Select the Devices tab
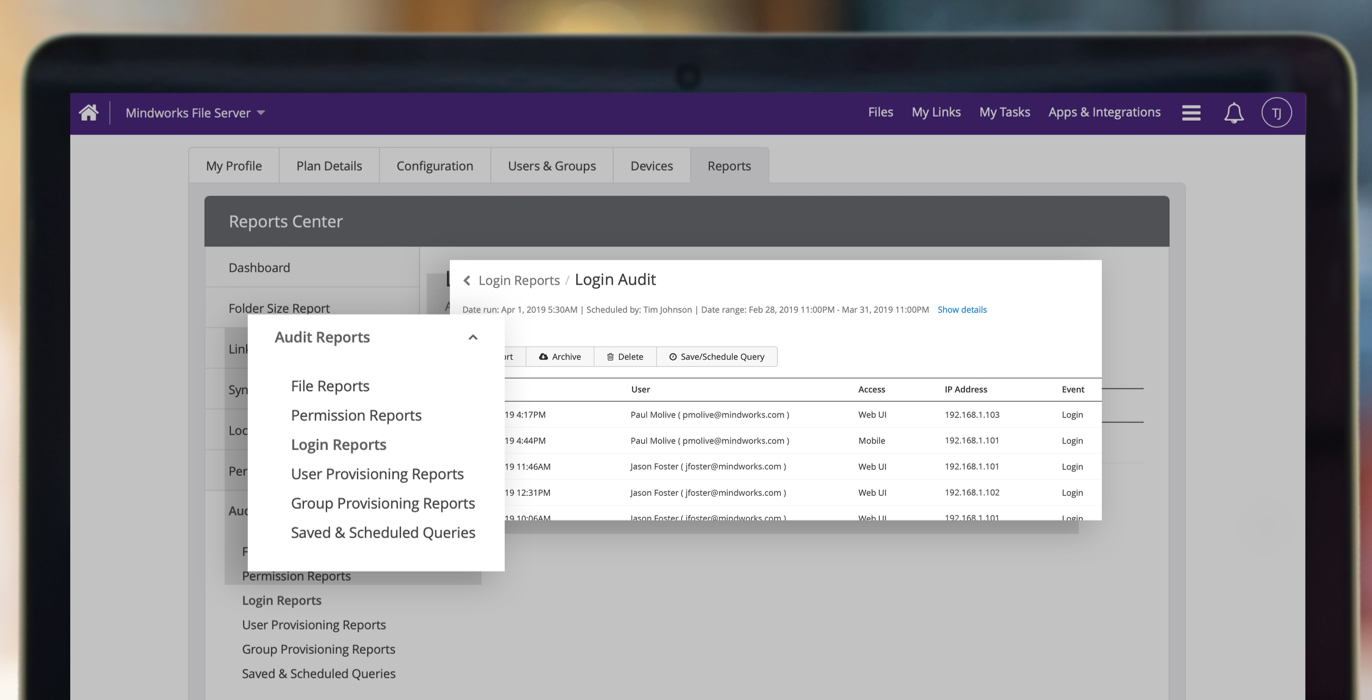Screen dimensions: 1372x700 (651, 166)
